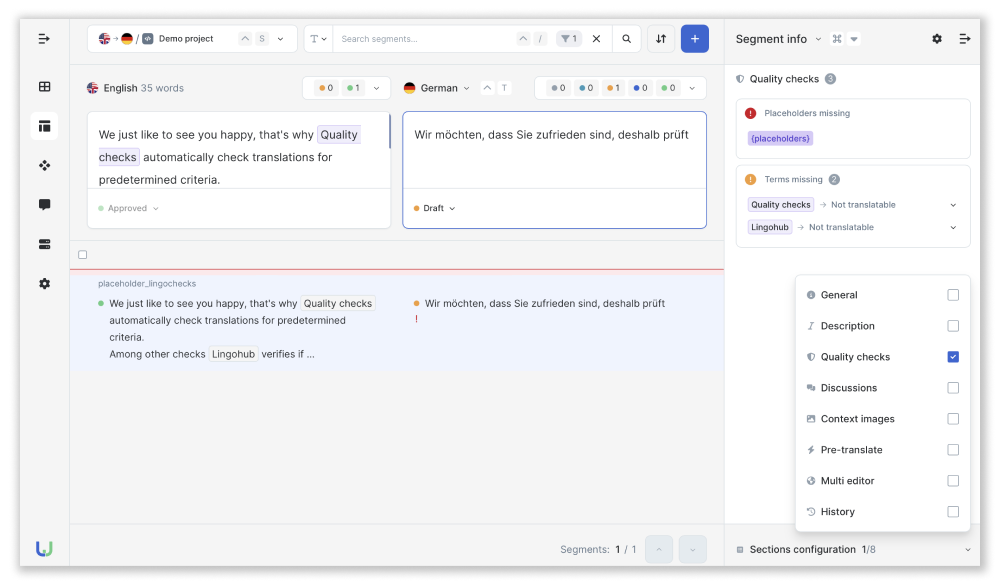Open the Segment info title dropdown
Viewport: 1000px width, 583px height.
pos(818,39)
